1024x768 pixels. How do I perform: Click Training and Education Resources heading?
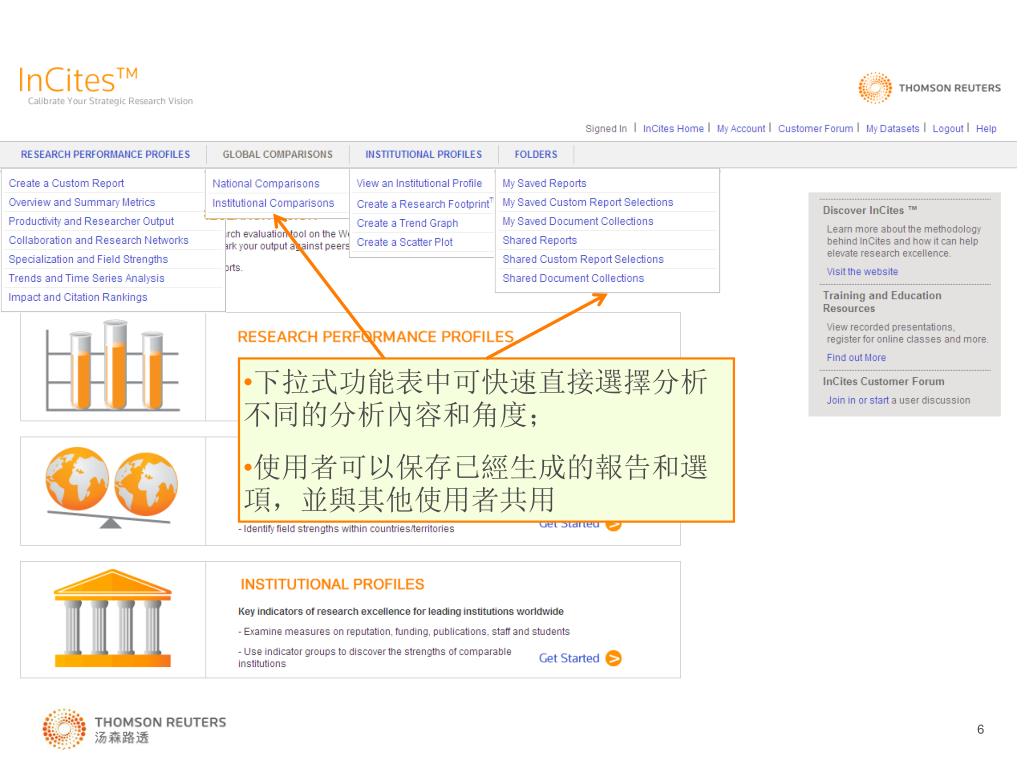click(882, 302)
